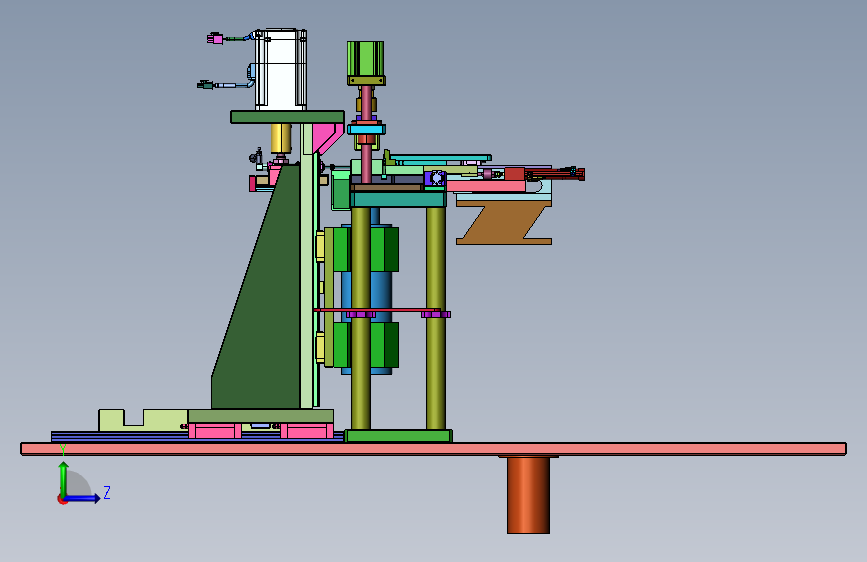
Task: Select the salmon horizontal slide plate above the brown bracket
Action: click(x=485, y=186)
